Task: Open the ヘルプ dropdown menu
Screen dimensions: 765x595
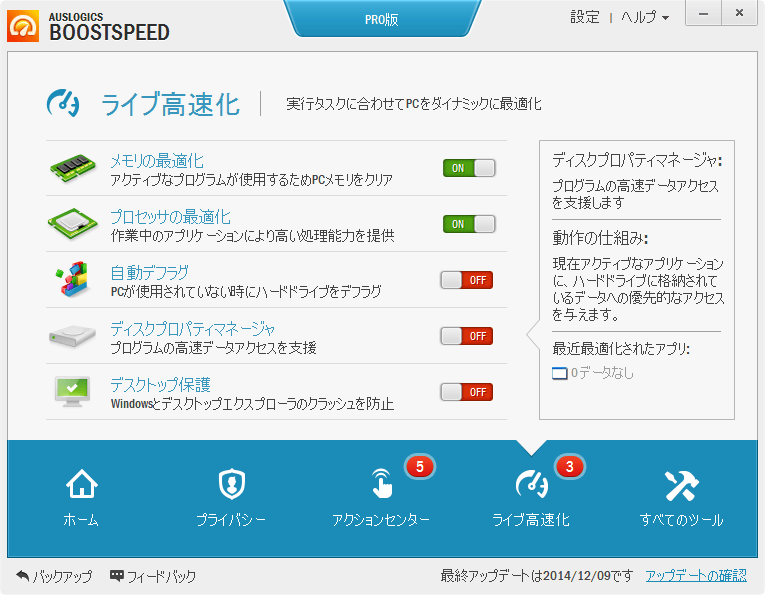Action: [644, 18]
